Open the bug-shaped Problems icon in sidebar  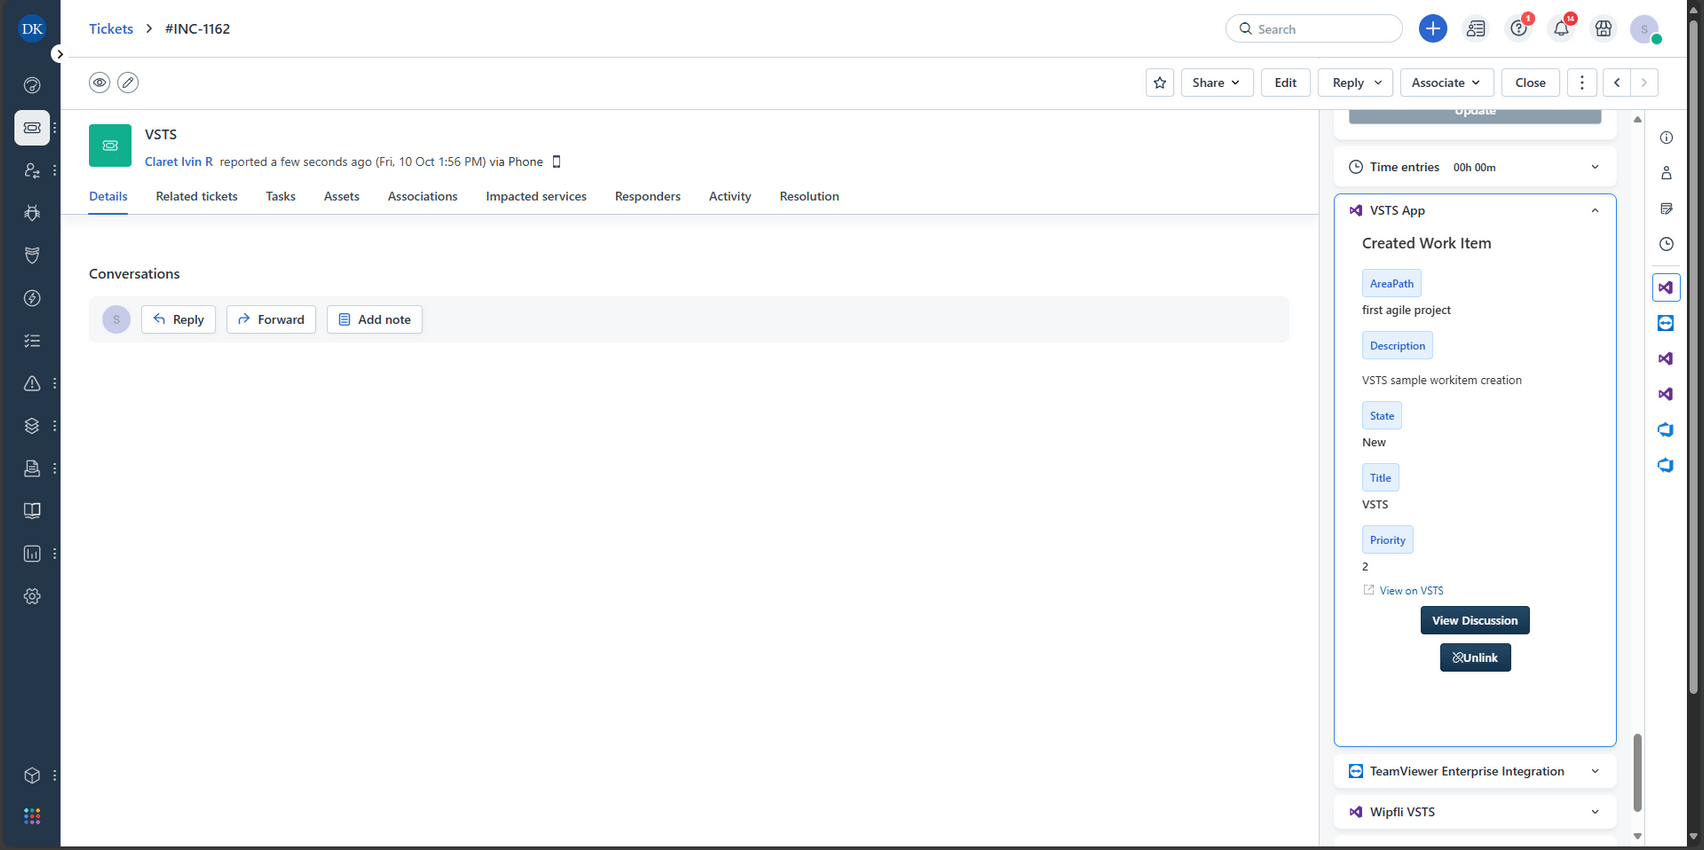[x=32, y=213]
